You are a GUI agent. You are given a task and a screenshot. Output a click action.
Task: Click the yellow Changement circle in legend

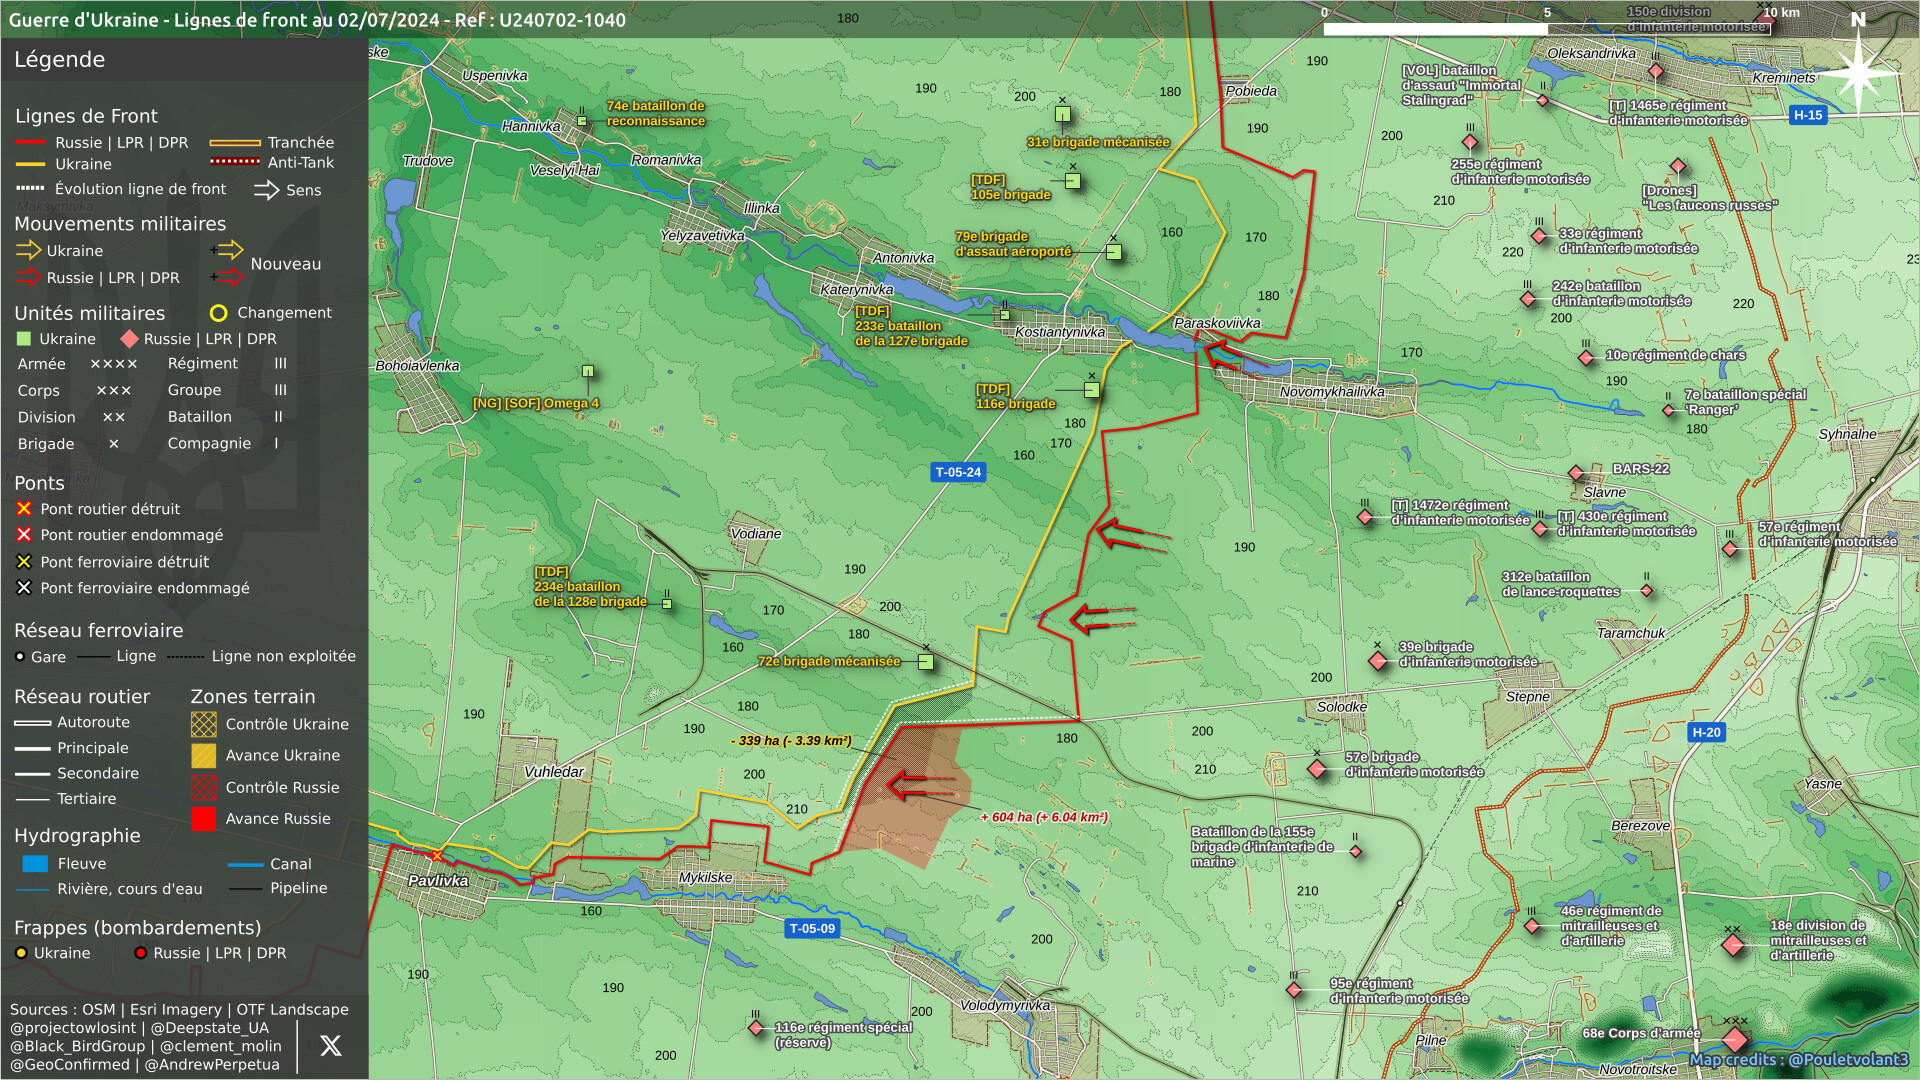(218, 313)
